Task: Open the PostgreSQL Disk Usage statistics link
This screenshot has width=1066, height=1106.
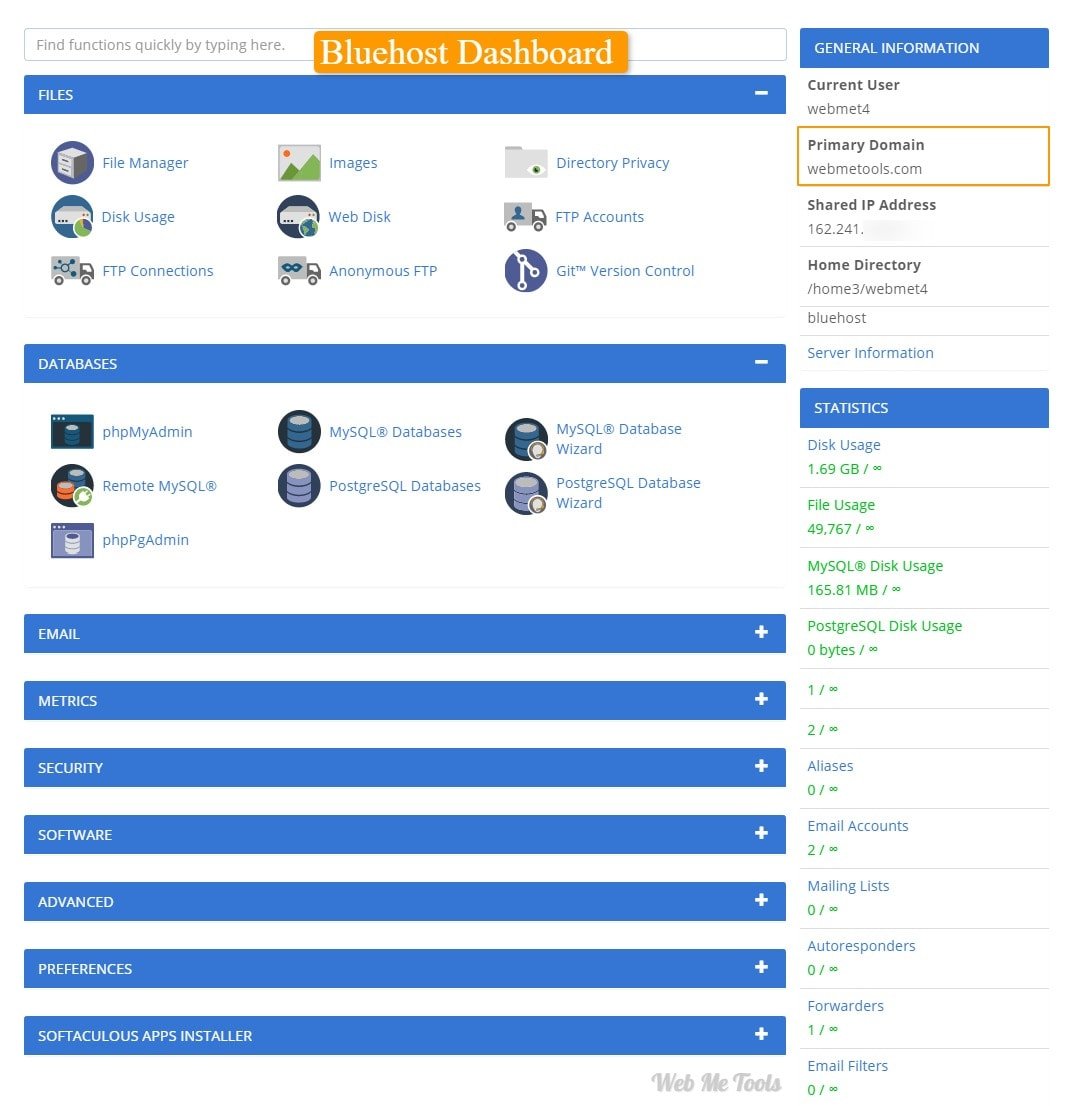Action: 885,626
